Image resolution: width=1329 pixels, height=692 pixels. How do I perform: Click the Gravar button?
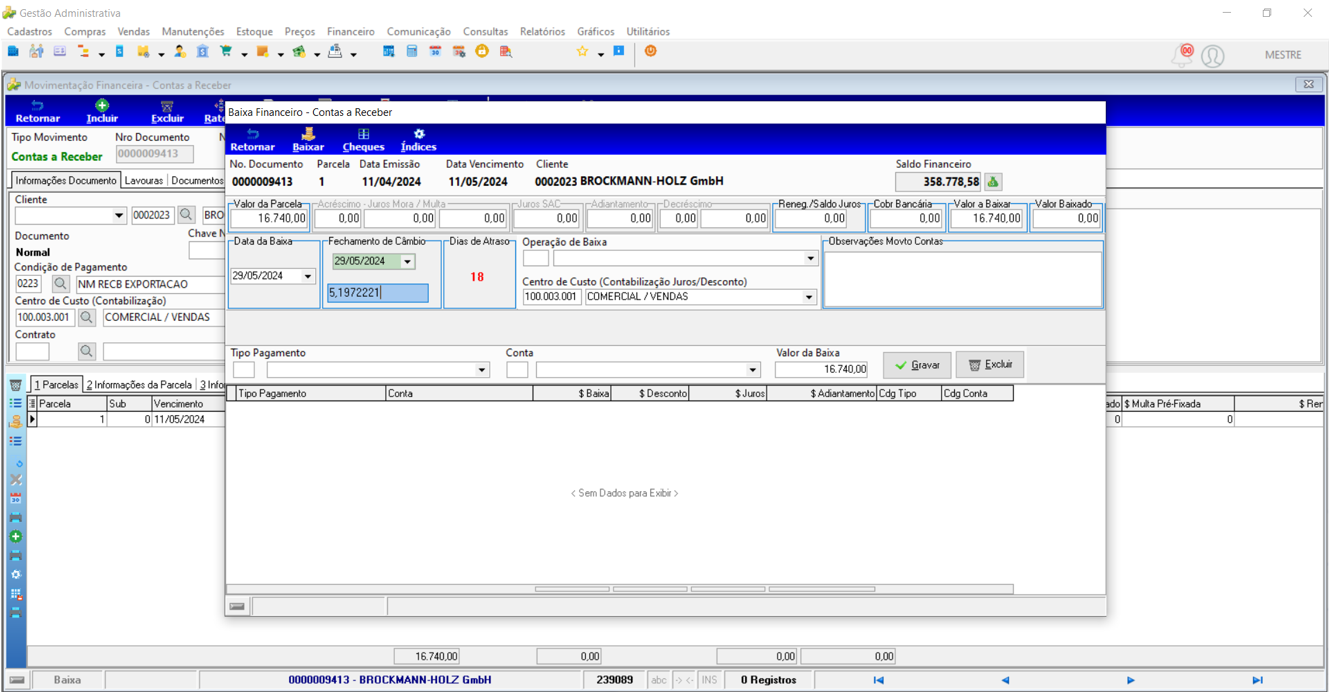tap(917, 365)
